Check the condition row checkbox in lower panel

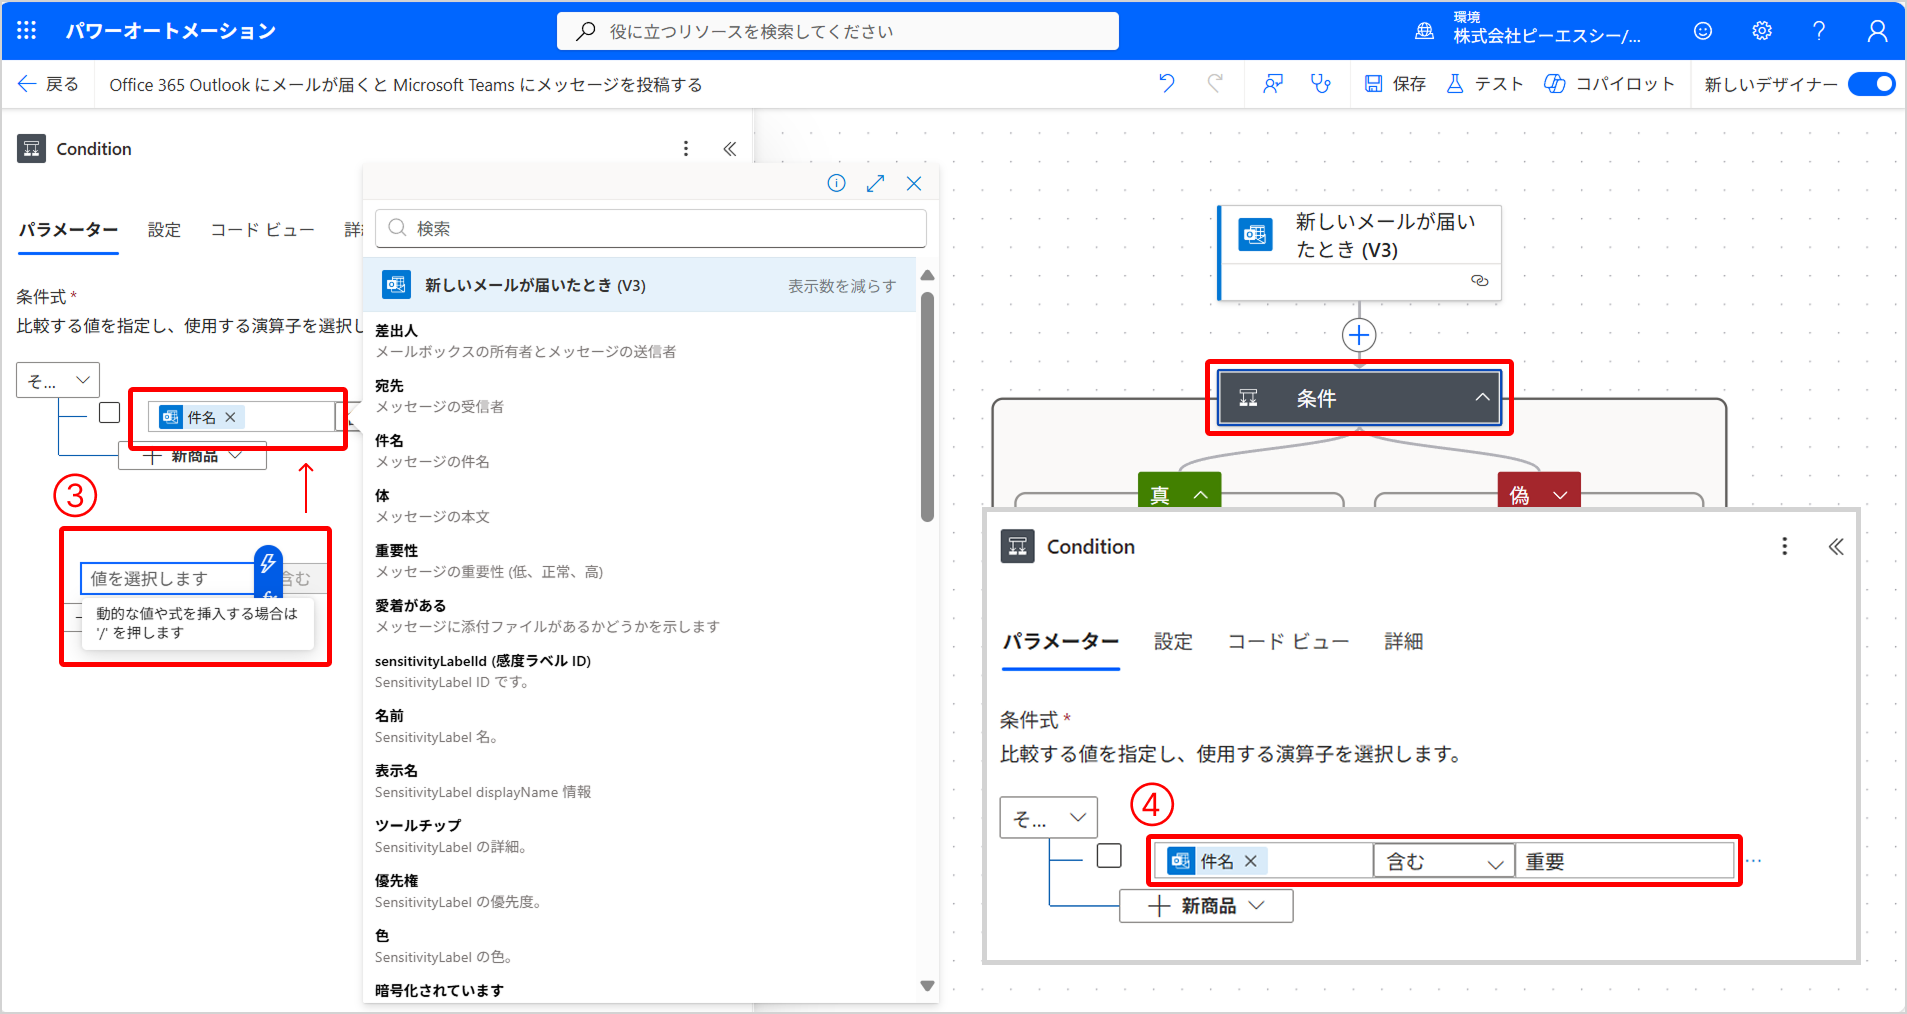tap(1109, 856)
